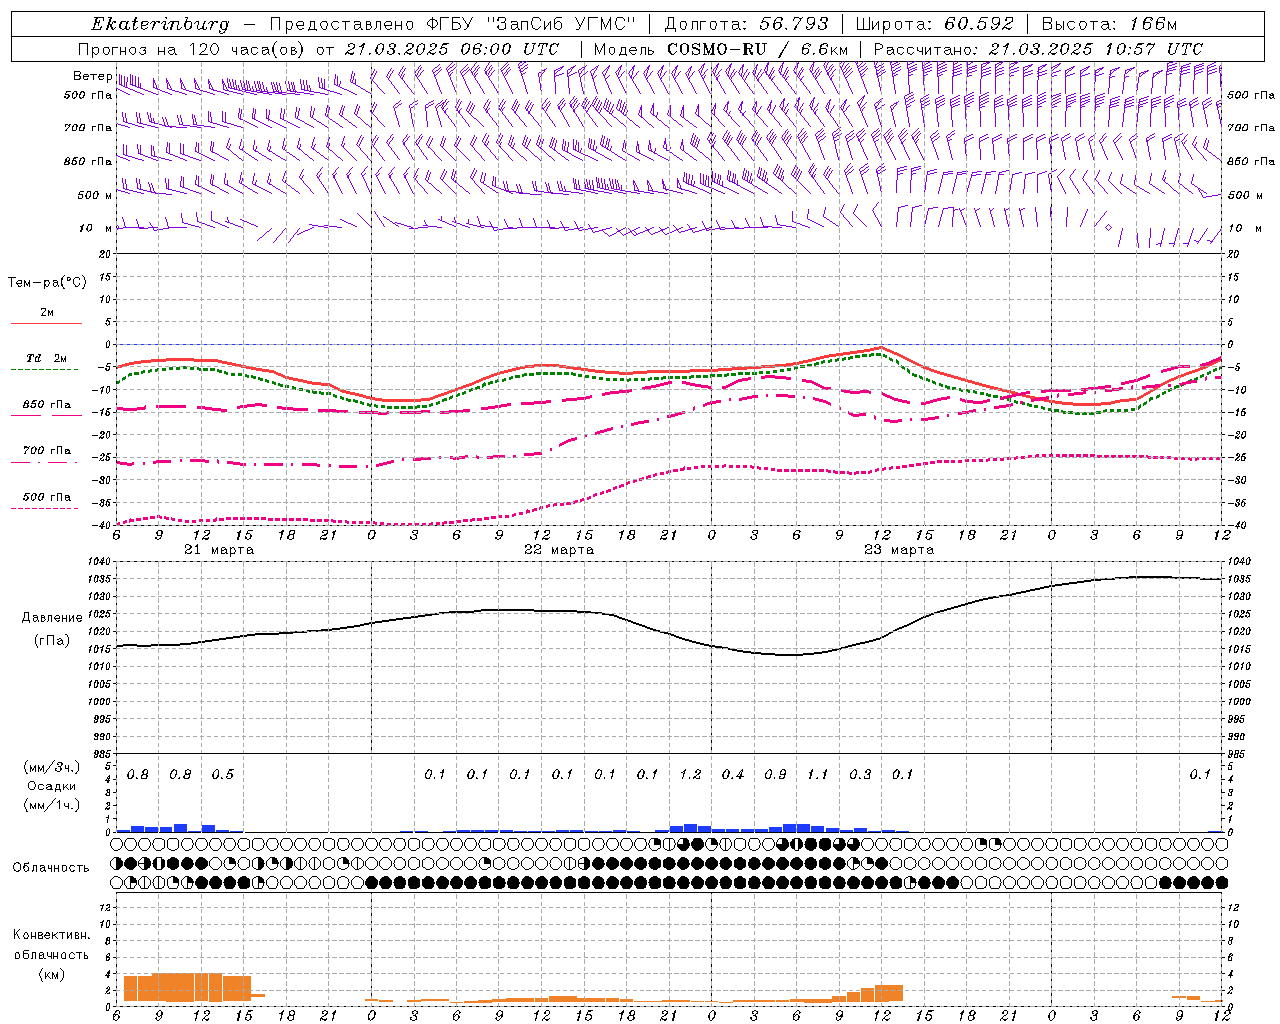1280x1024 pixels.
Task: Click the "Td 2м" dew point legend label
Action: click(x=46, y=358)
